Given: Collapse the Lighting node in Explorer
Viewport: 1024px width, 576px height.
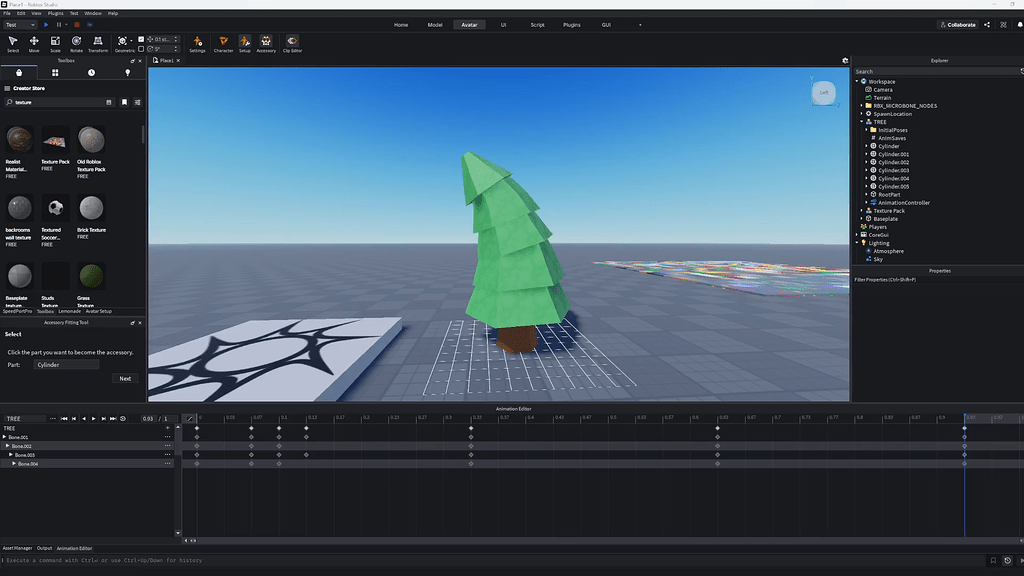Looking at the screenshot, I should 857,243.
